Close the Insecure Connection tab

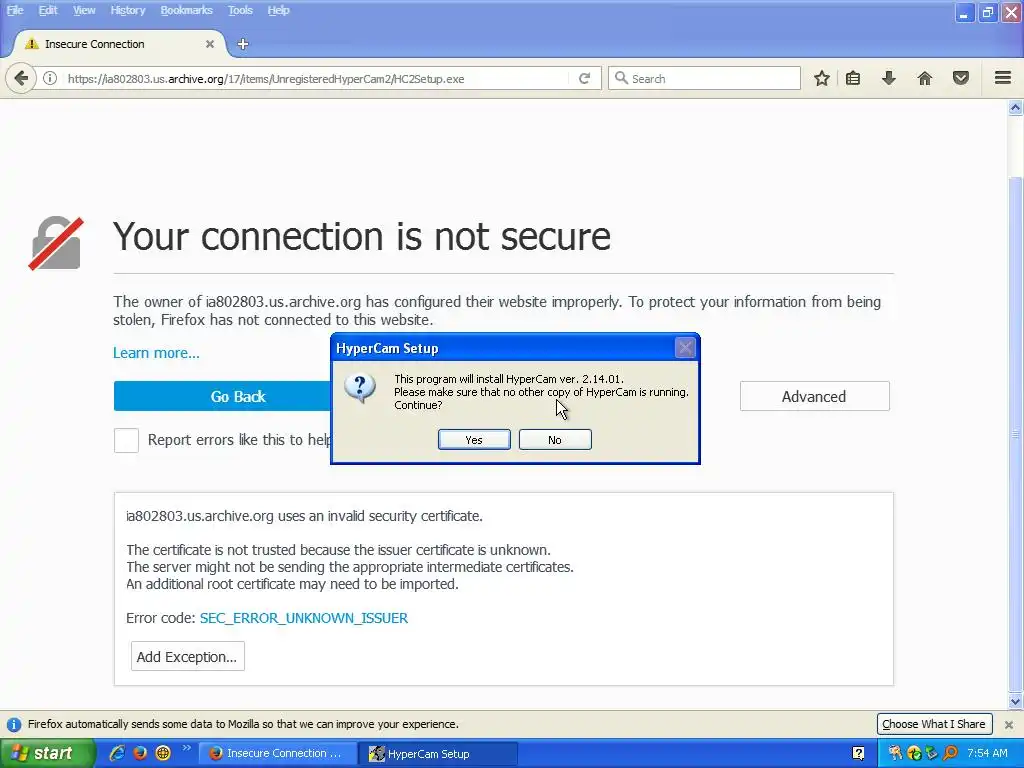pos(210,44)
